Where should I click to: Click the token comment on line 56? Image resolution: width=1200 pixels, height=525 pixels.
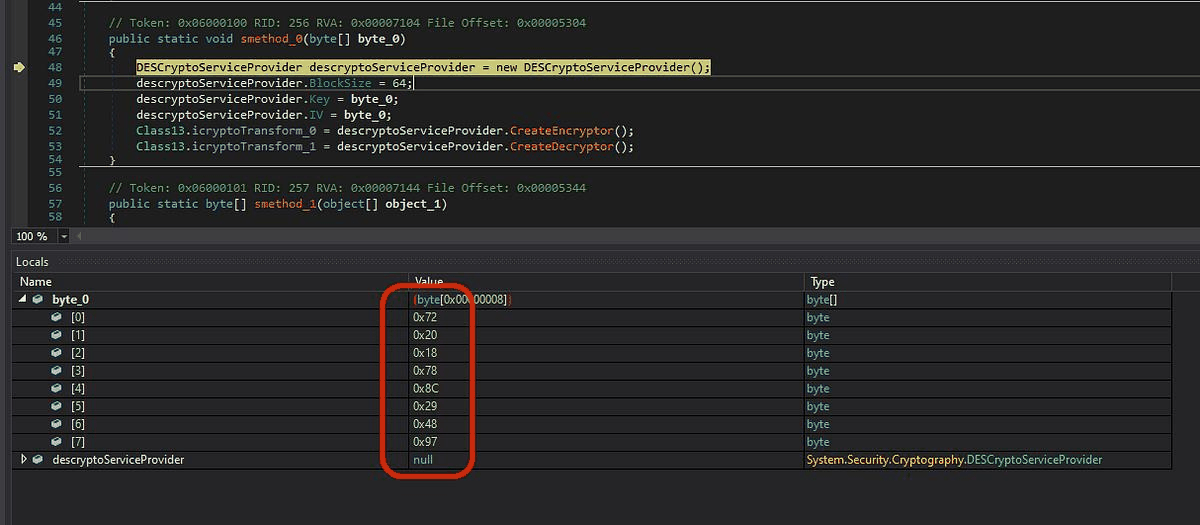[x=345, y=188]
